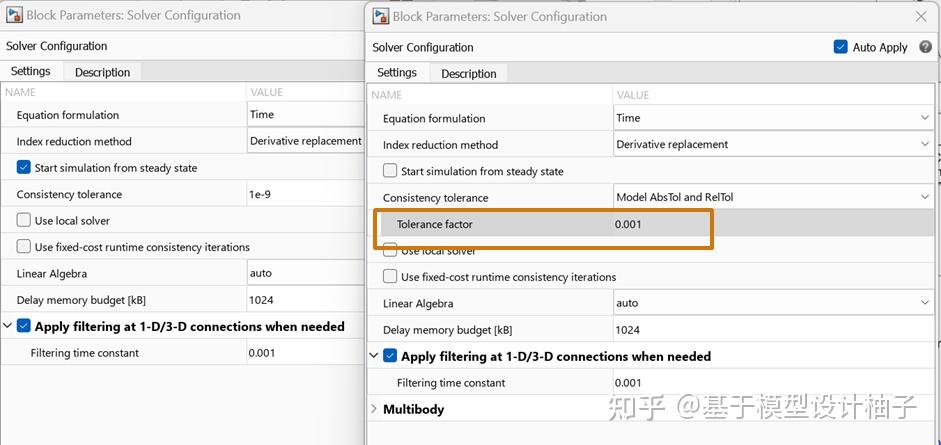This screenshot has height=445, width=941.
Task: Edit Filtering time constant 0.001 in left window
Action: click(x=305, y=353)
